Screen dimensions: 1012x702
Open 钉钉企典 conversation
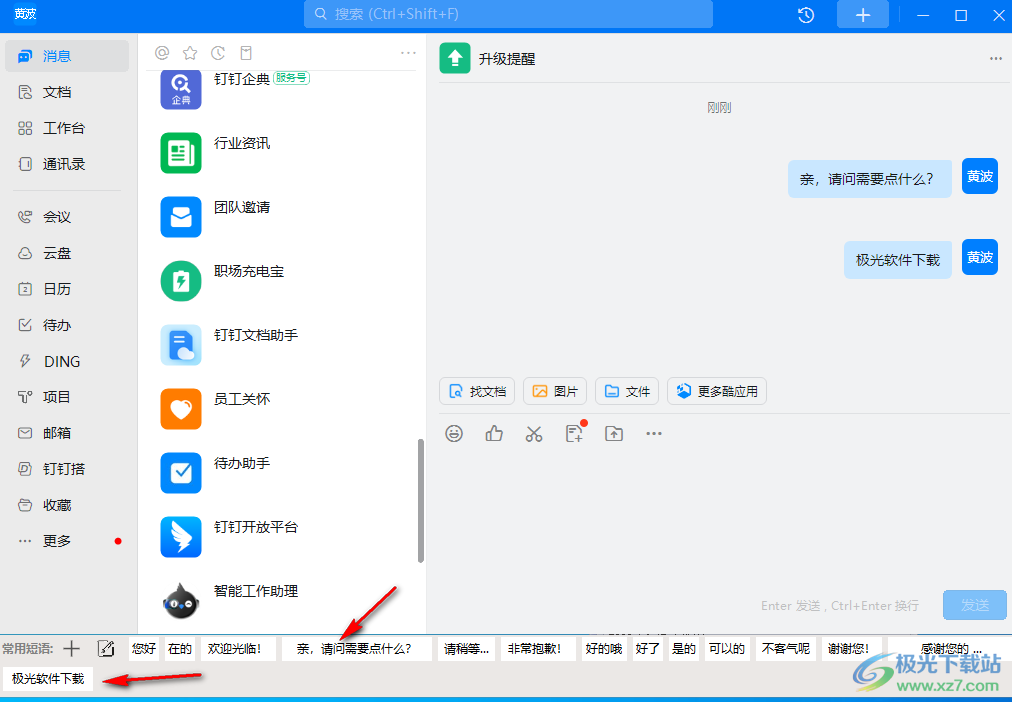pyautogui.click(x=281, y=88)
